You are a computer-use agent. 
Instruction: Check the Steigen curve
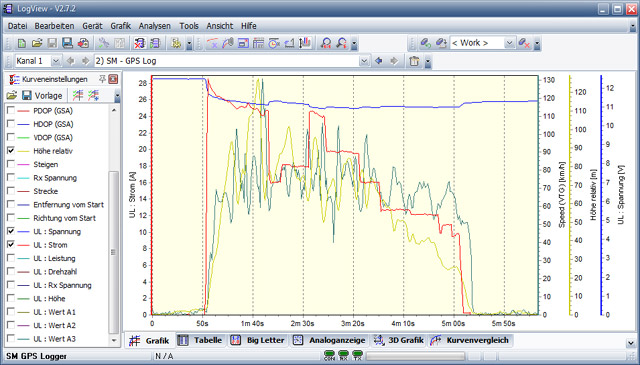tap(11, 164)
